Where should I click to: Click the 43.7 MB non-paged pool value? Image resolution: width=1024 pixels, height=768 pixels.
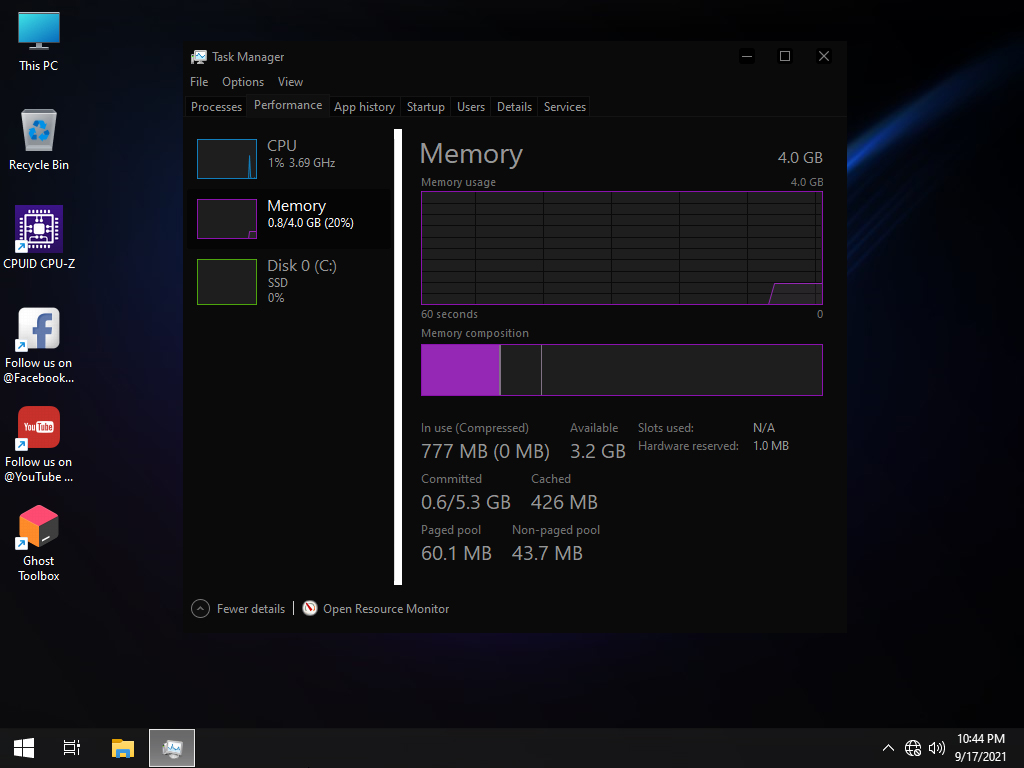click(x=547, y=553)
